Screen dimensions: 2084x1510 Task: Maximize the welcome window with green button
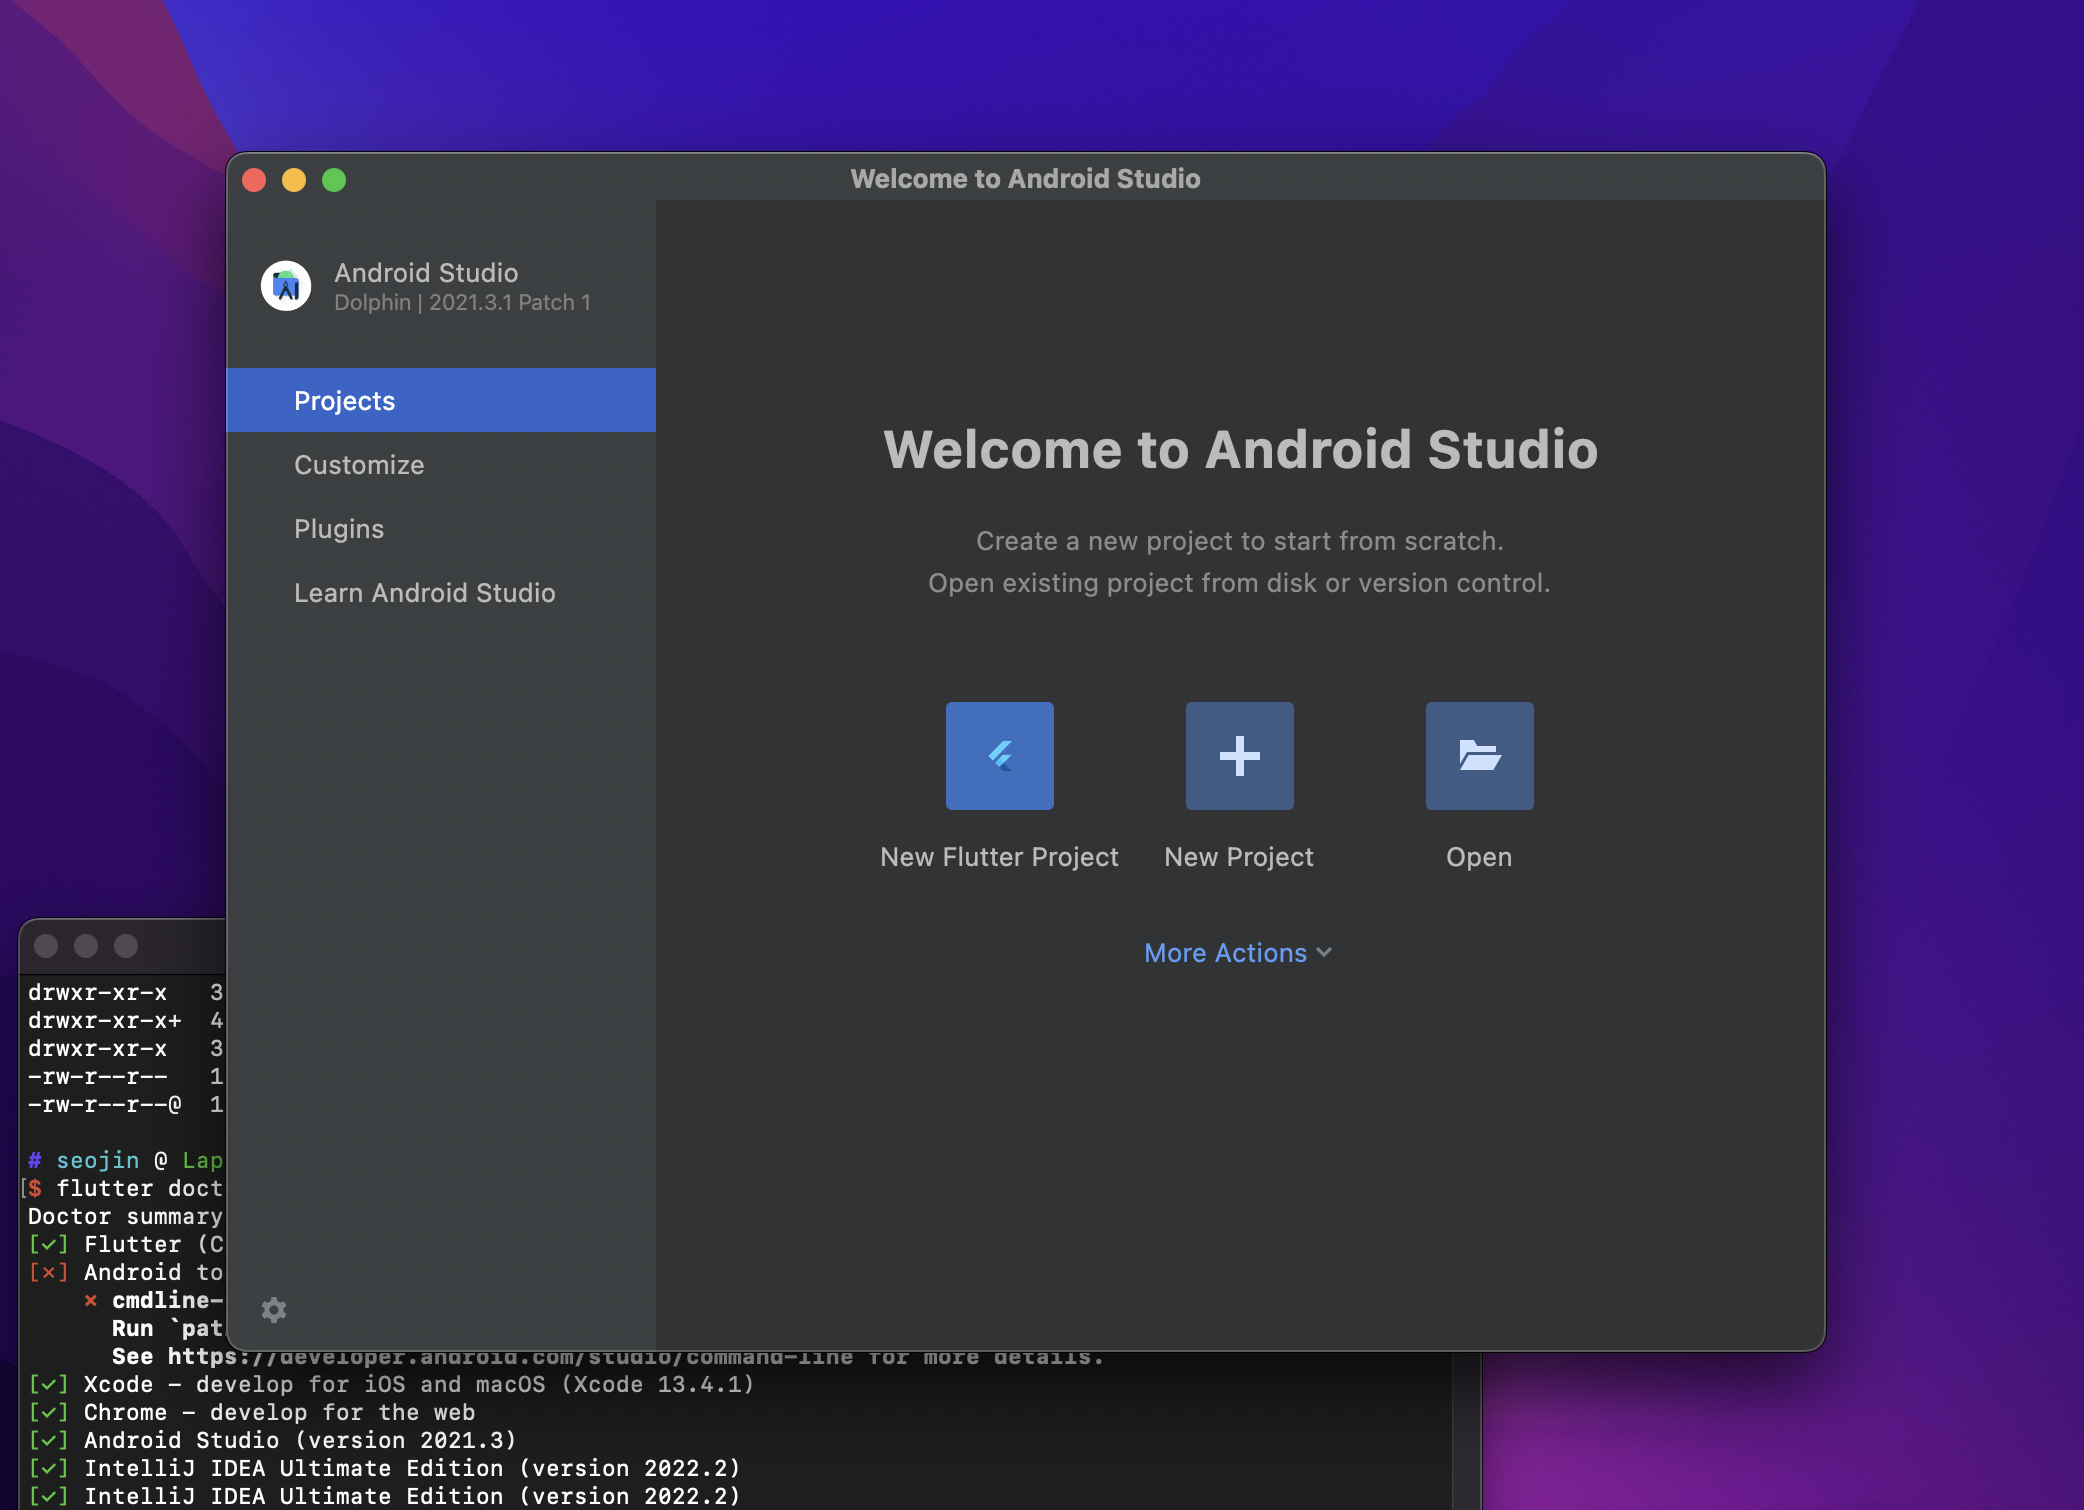click(x=334, y=180)
